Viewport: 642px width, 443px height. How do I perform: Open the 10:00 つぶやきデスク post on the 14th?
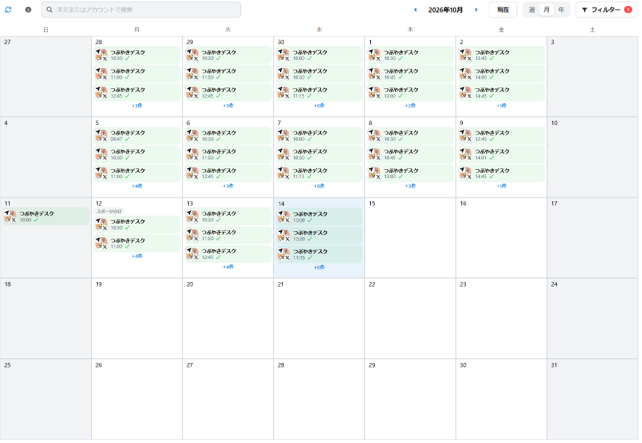click(319, 217)
